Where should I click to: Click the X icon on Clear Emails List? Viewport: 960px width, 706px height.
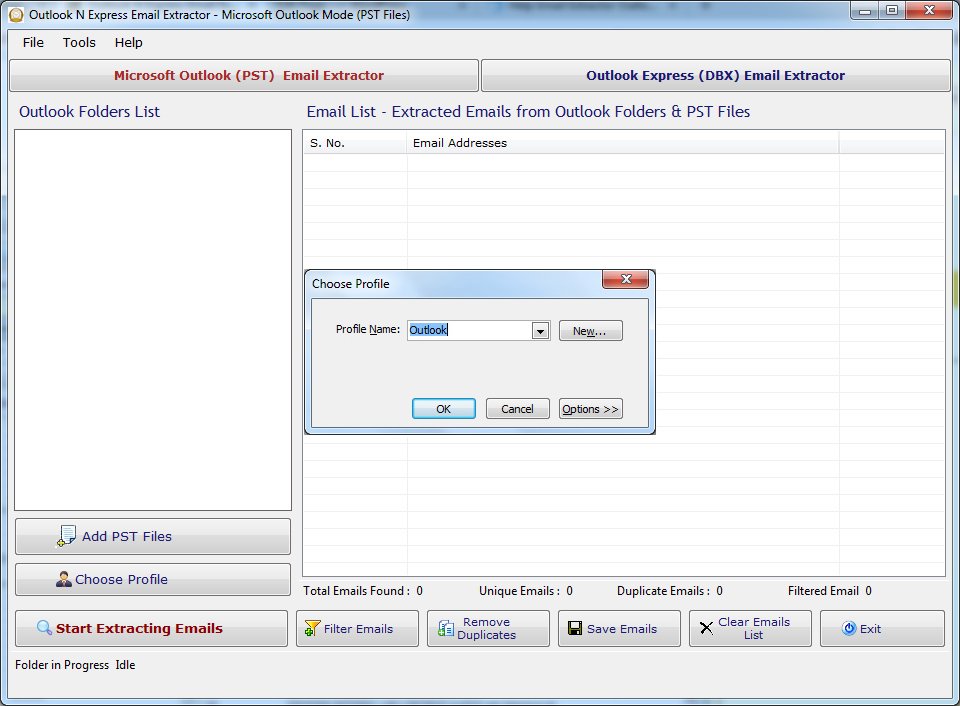click(706, 628)
